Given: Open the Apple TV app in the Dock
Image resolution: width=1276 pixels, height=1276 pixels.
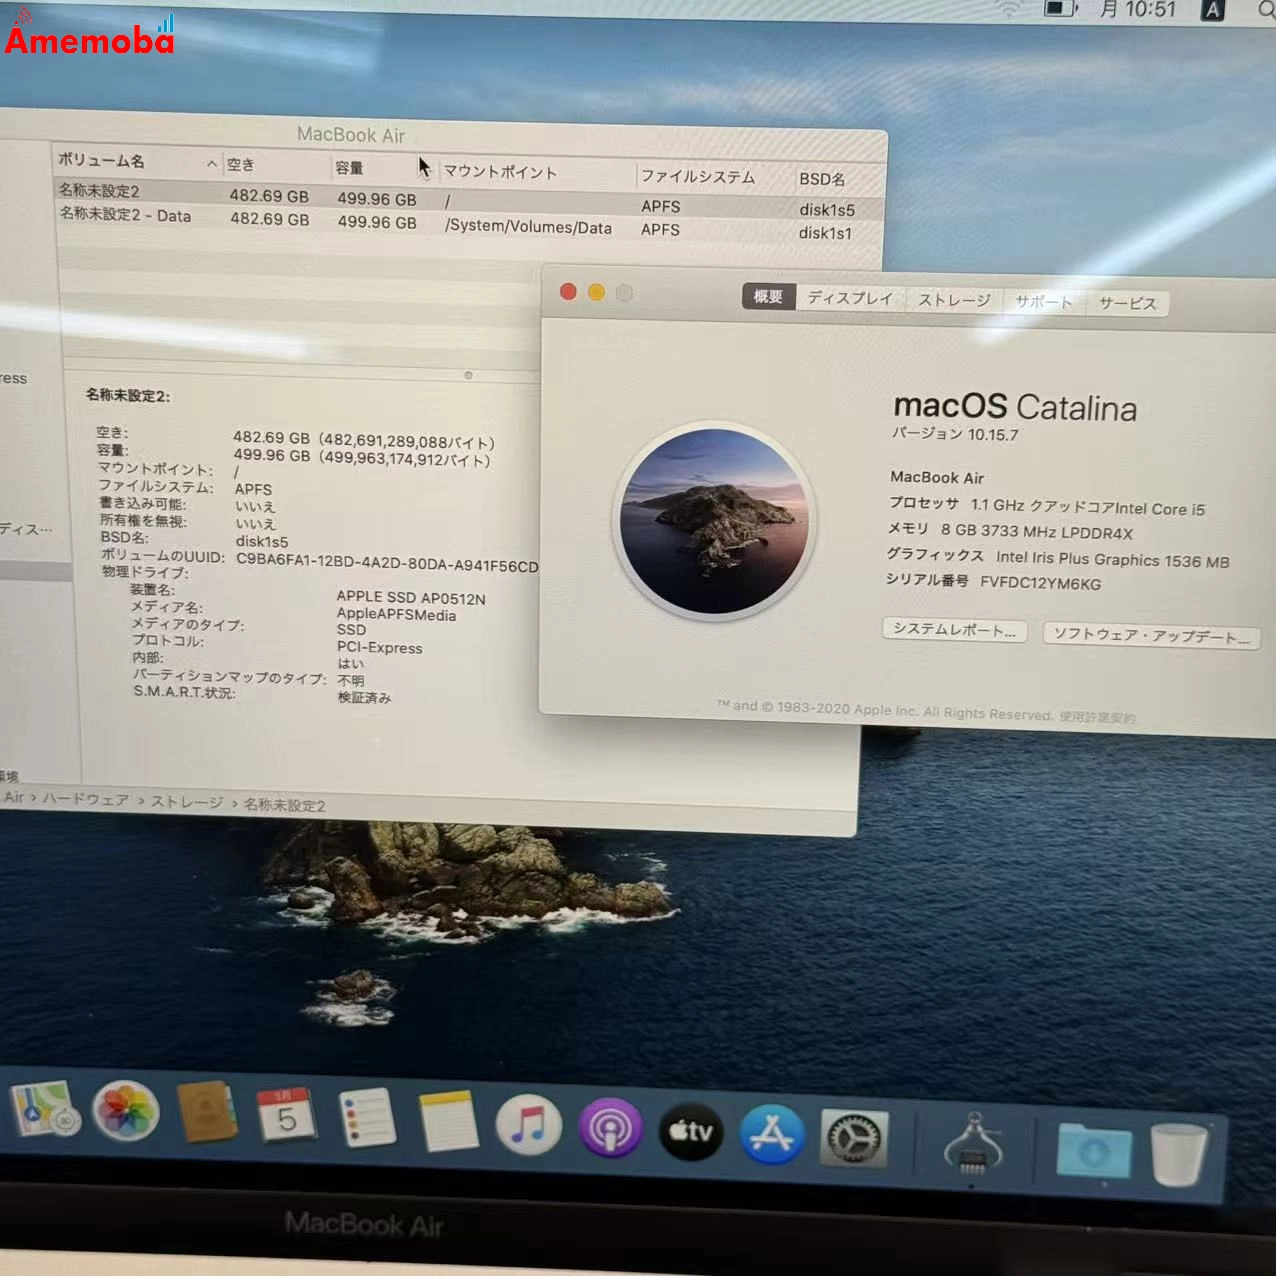Looking at the screenshot, I should pos(690,1132).
